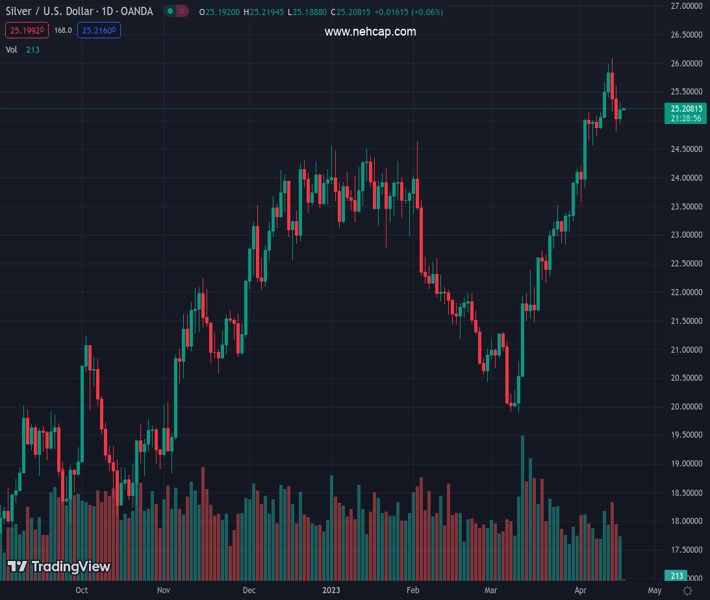Click the Dec label on time axis

click(249, 591)
